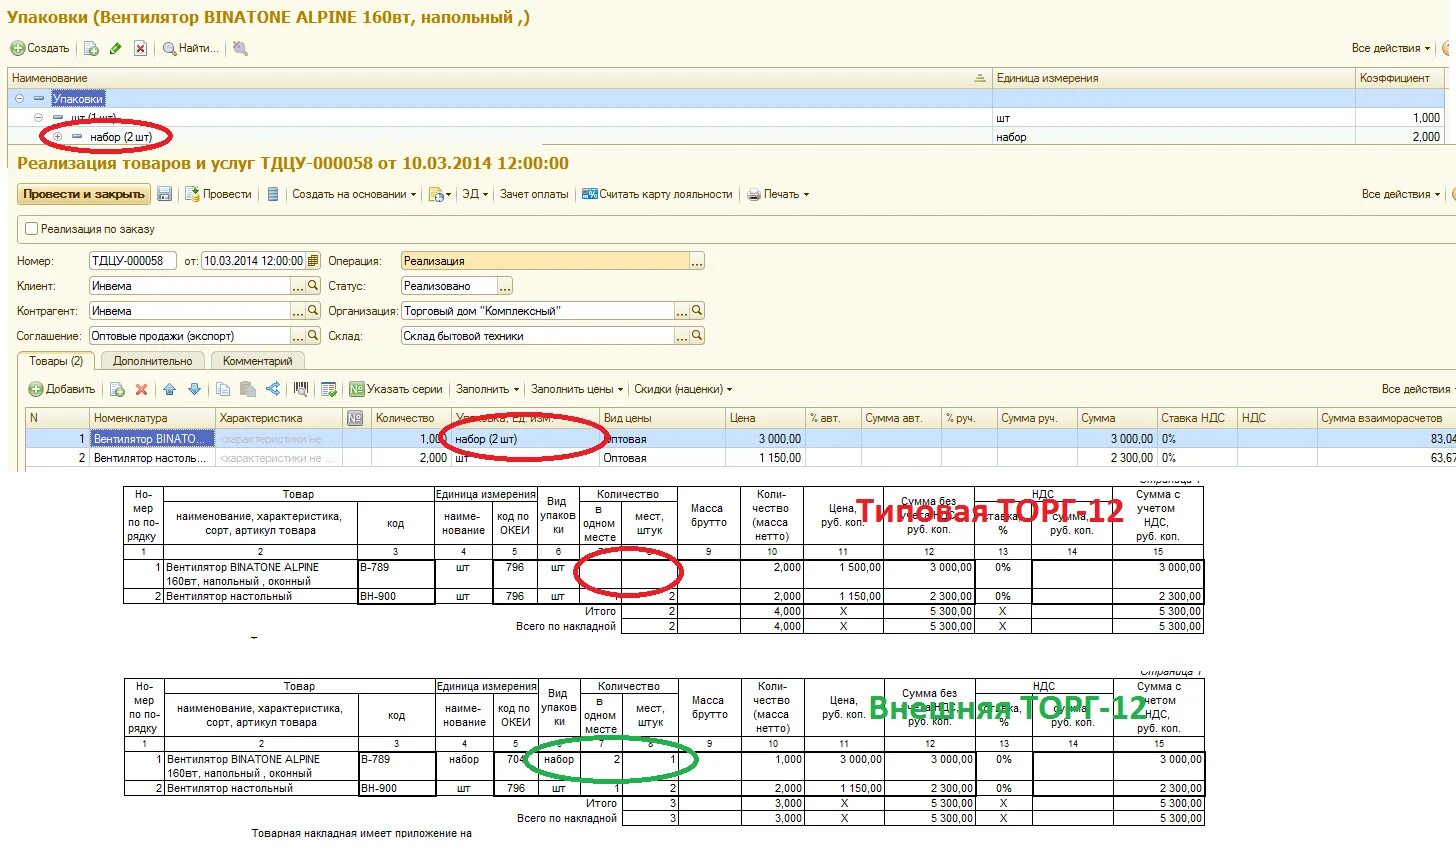
Task: Open Все действия menu in Упаковки window
Action: coord(1391,48)
